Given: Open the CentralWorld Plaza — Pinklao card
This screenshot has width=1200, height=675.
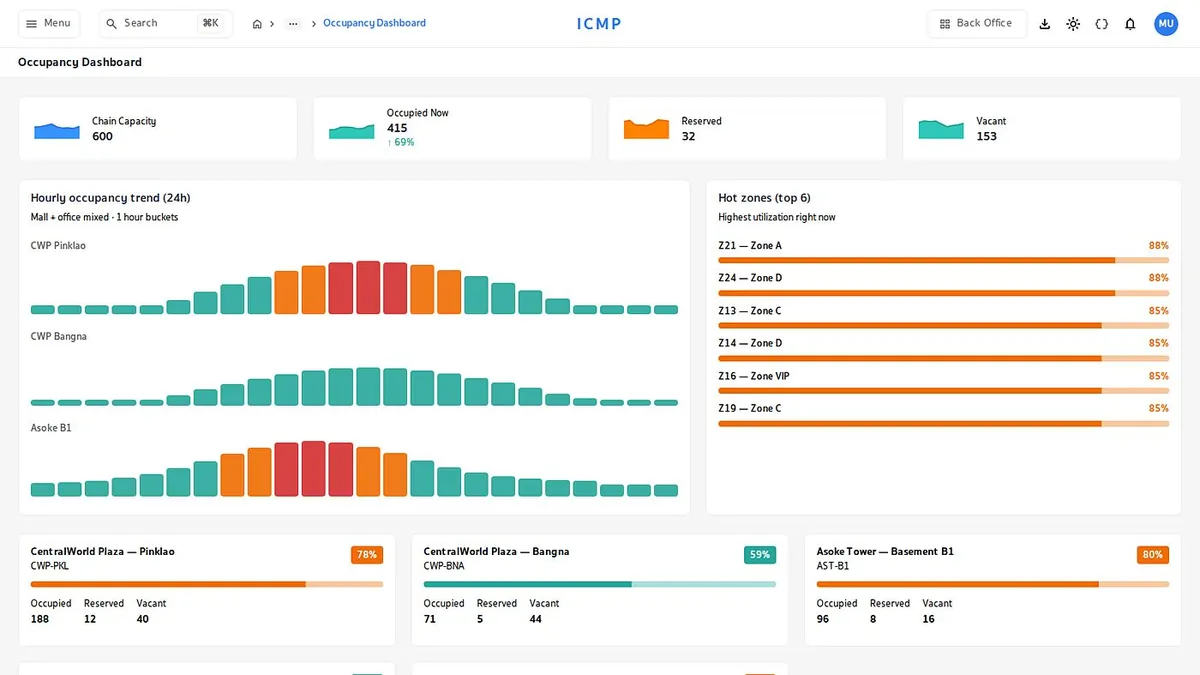Looking at the screenshot, I should coord(207,590).
